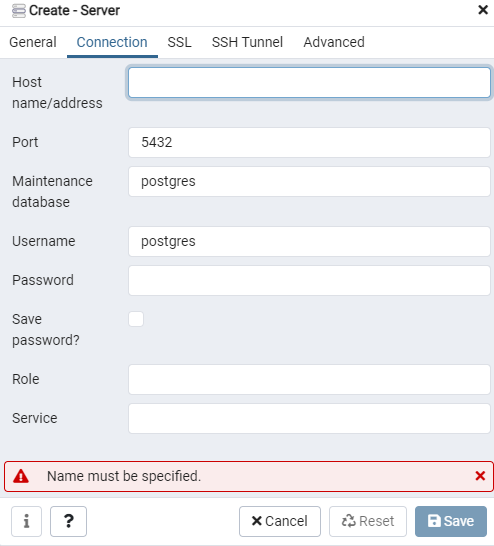494x546 pixels.
Task: Select the Connection tab
Action: tap(112, 42)
